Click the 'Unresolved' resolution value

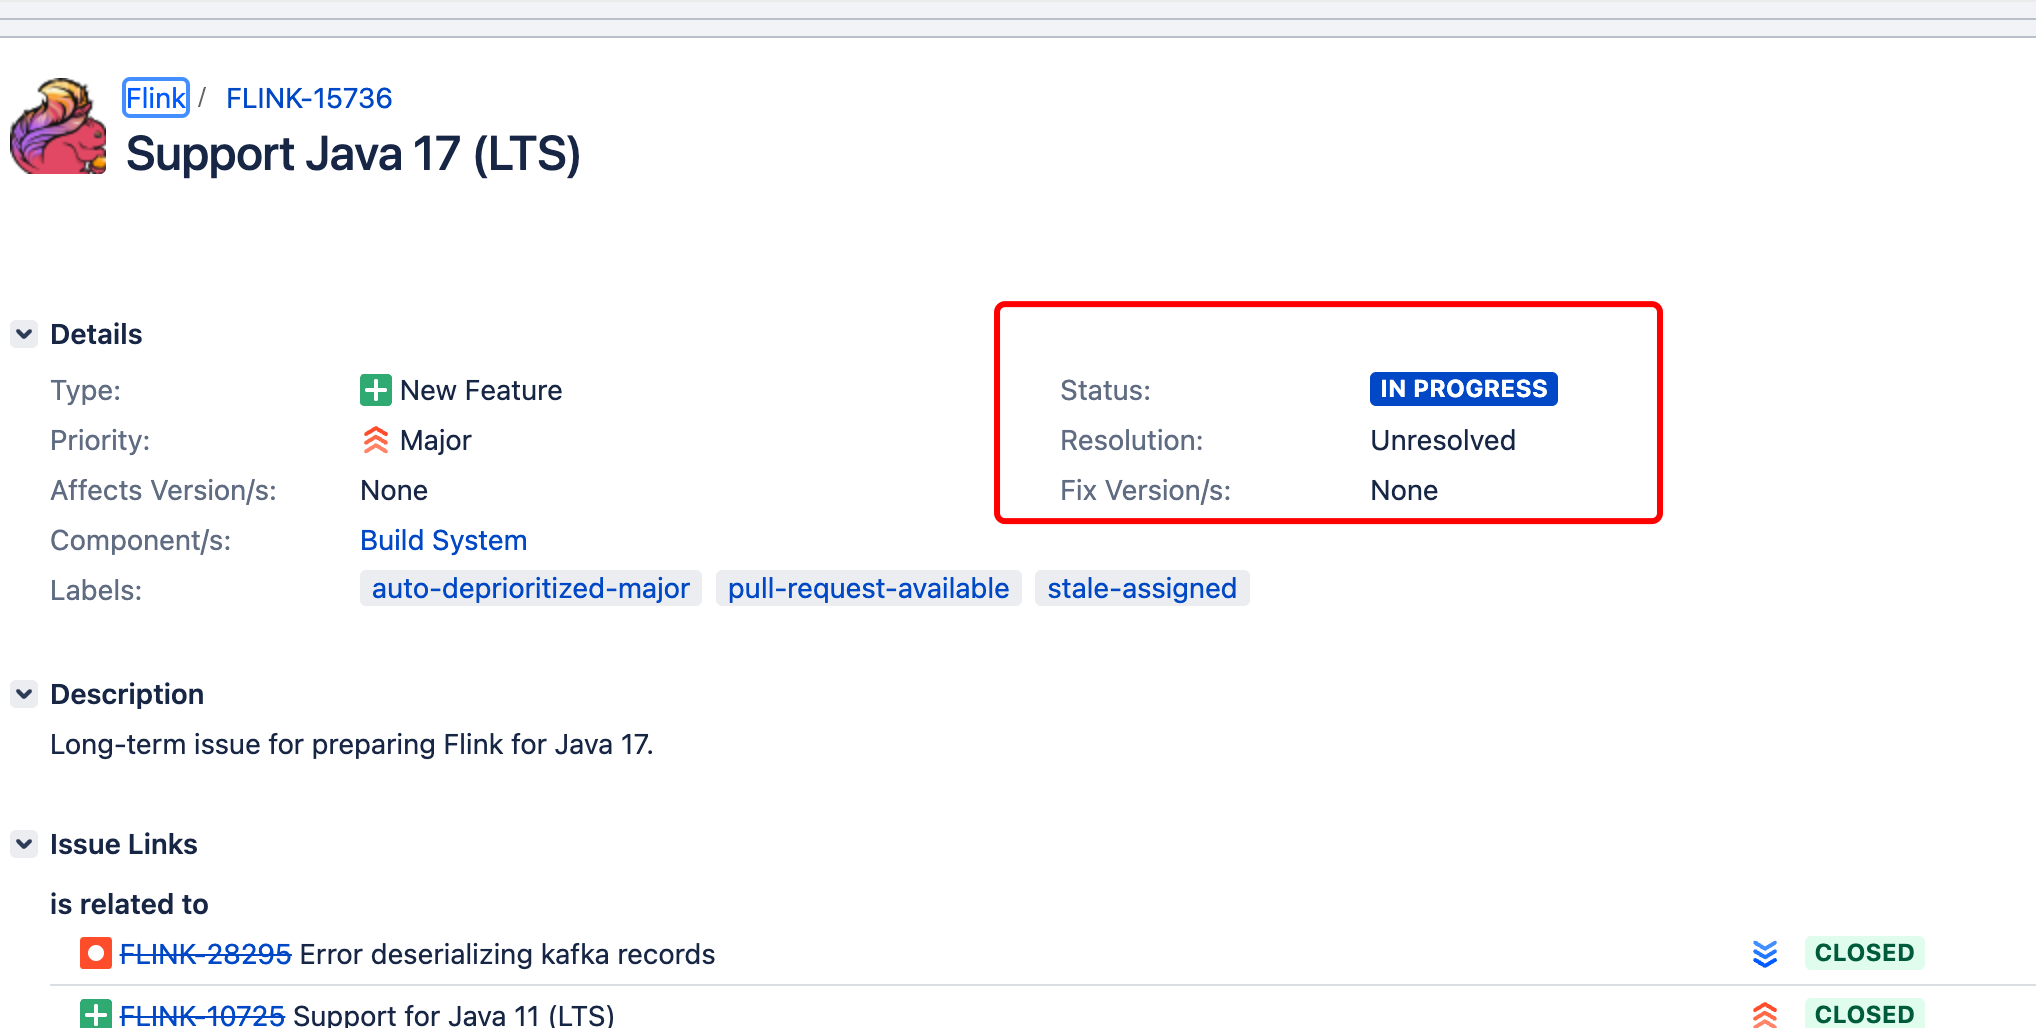1443,440
